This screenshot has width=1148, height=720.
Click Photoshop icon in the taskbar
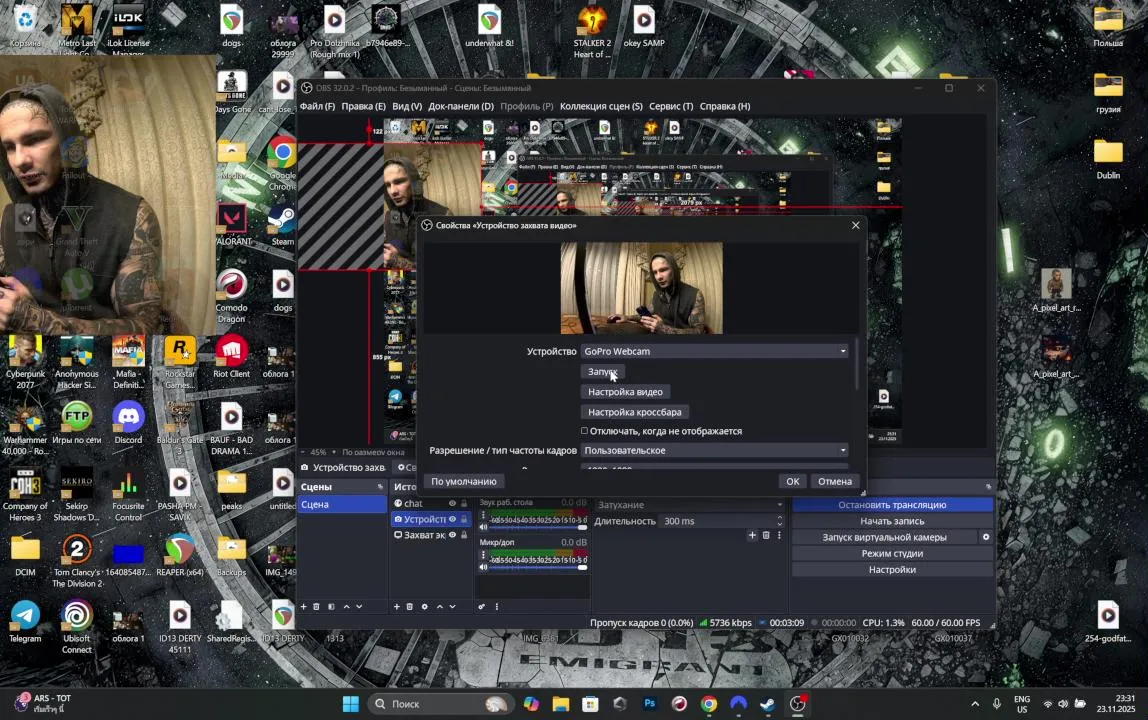click(x=649, y=704)
